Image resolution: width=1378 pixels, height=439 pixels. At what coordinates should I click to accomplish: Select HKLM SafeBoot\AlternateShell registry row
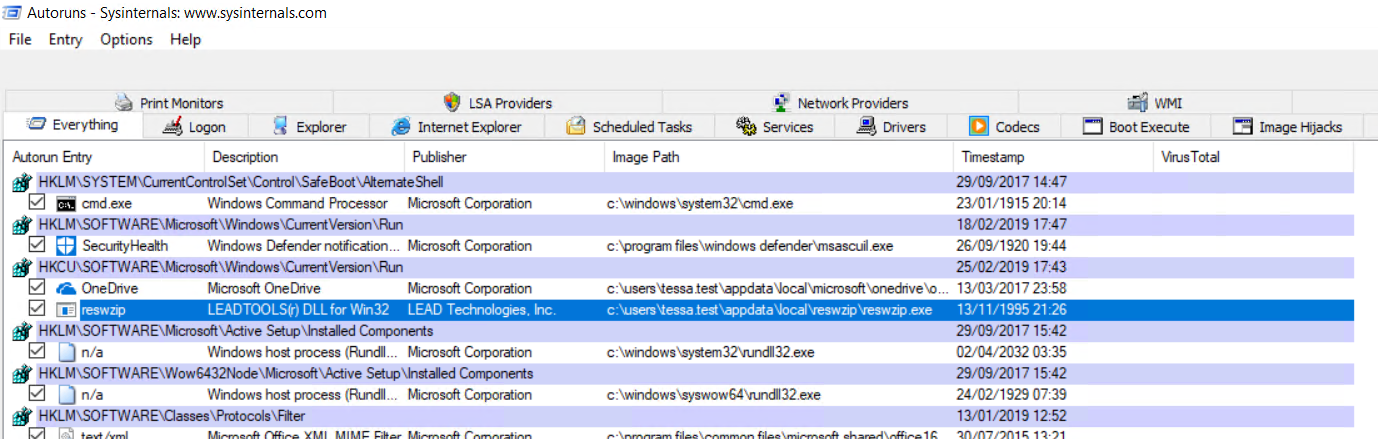[x=681, y=182]
